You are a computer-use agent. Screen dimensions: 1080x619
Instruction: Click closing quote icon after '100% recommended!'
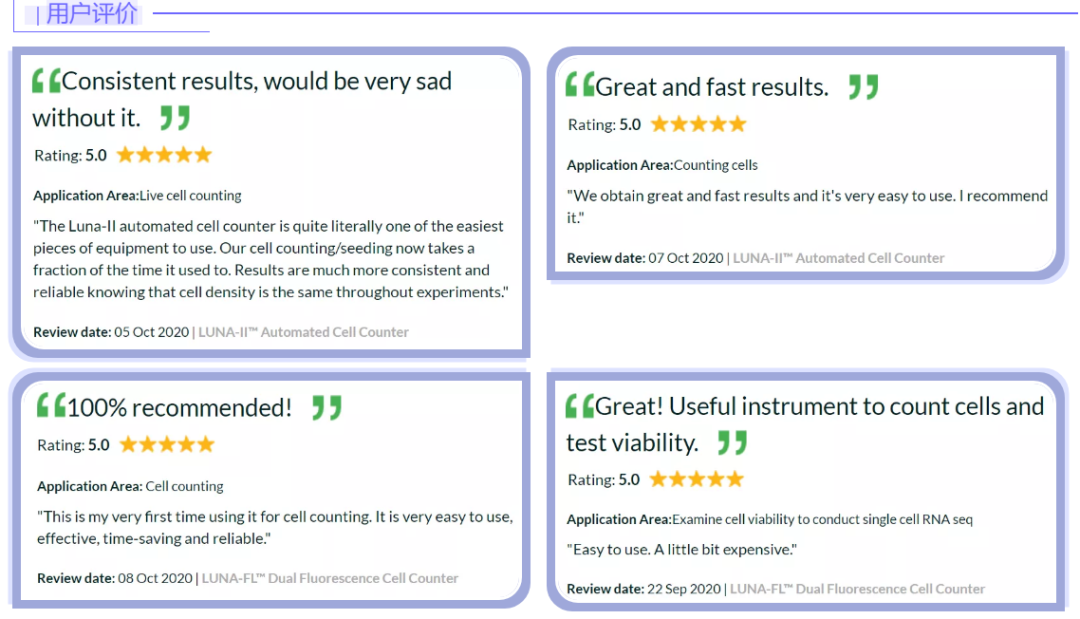tap(326, 408)
